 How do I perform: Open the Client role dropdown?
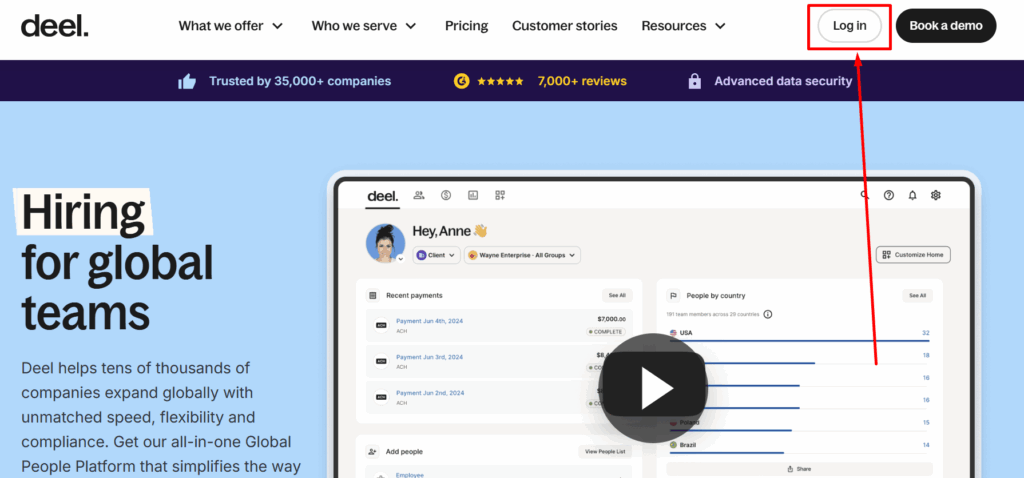[x=436, y=255]
